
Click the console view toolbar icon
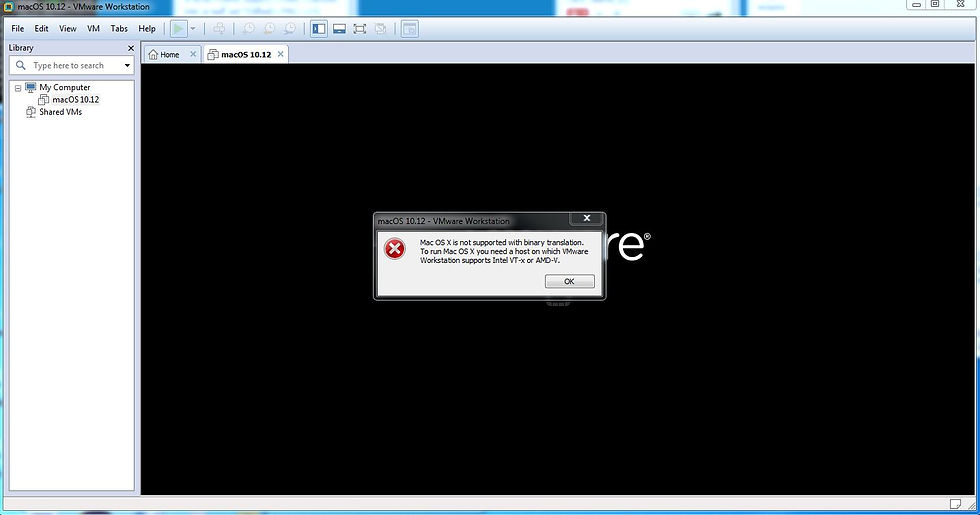click(x=409, y=29)
